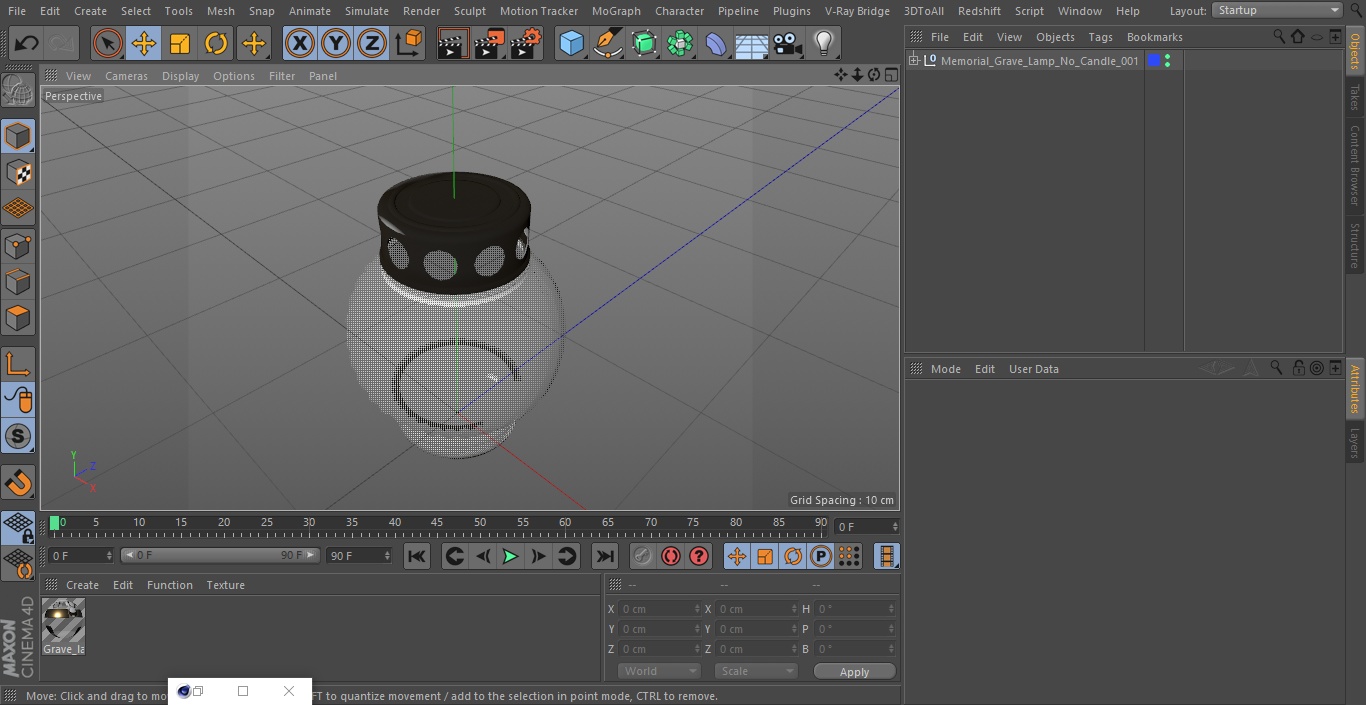Go to end of animation
Screen dimensions: 1366x705
click(604, 556)
